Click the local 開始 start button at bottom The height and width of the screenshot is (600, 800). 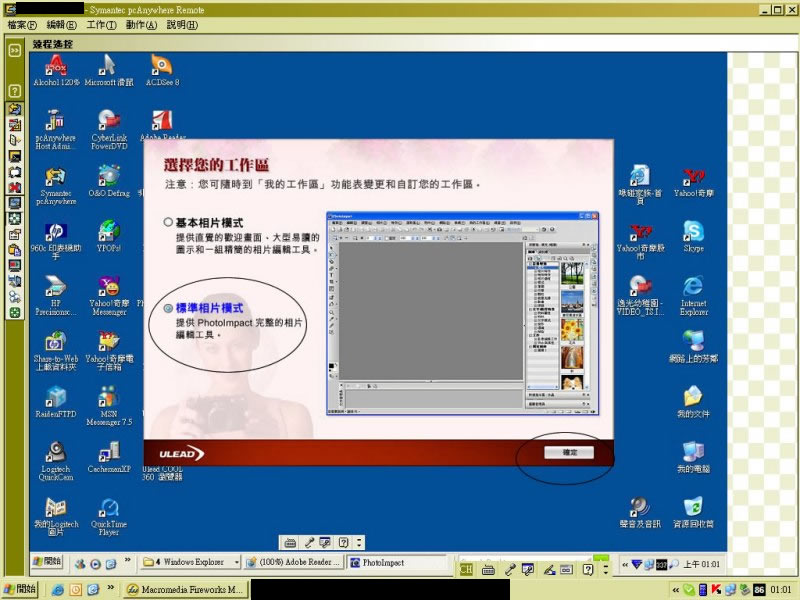[20, 589]
